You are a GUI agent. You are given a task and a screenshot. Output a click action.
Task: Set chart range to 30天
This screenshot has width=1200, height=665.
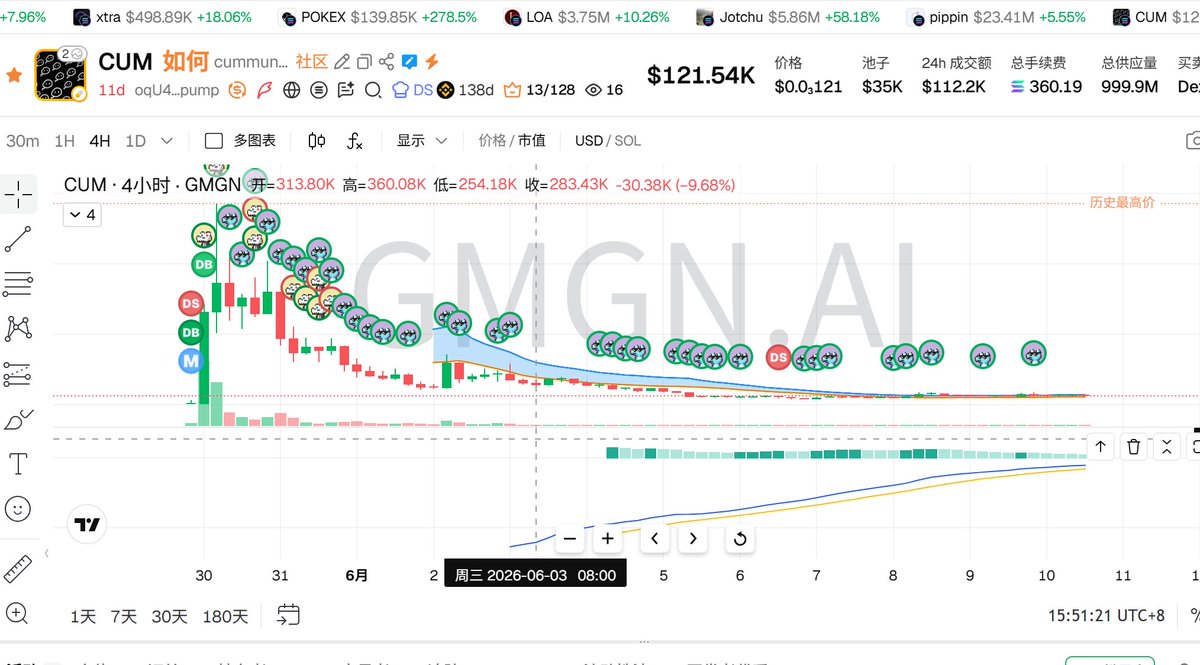point(170,616)
